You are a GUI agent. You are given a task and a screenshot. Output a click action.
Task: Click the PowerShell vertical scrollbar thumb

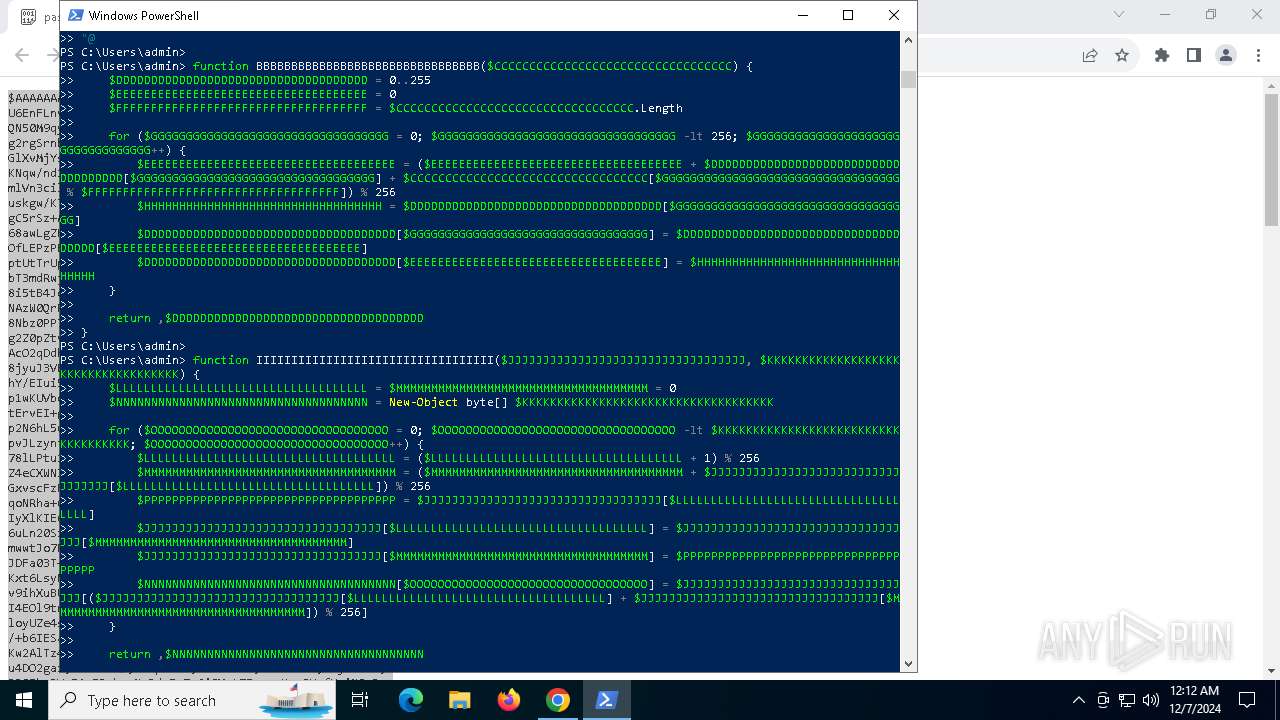(908, 80)
